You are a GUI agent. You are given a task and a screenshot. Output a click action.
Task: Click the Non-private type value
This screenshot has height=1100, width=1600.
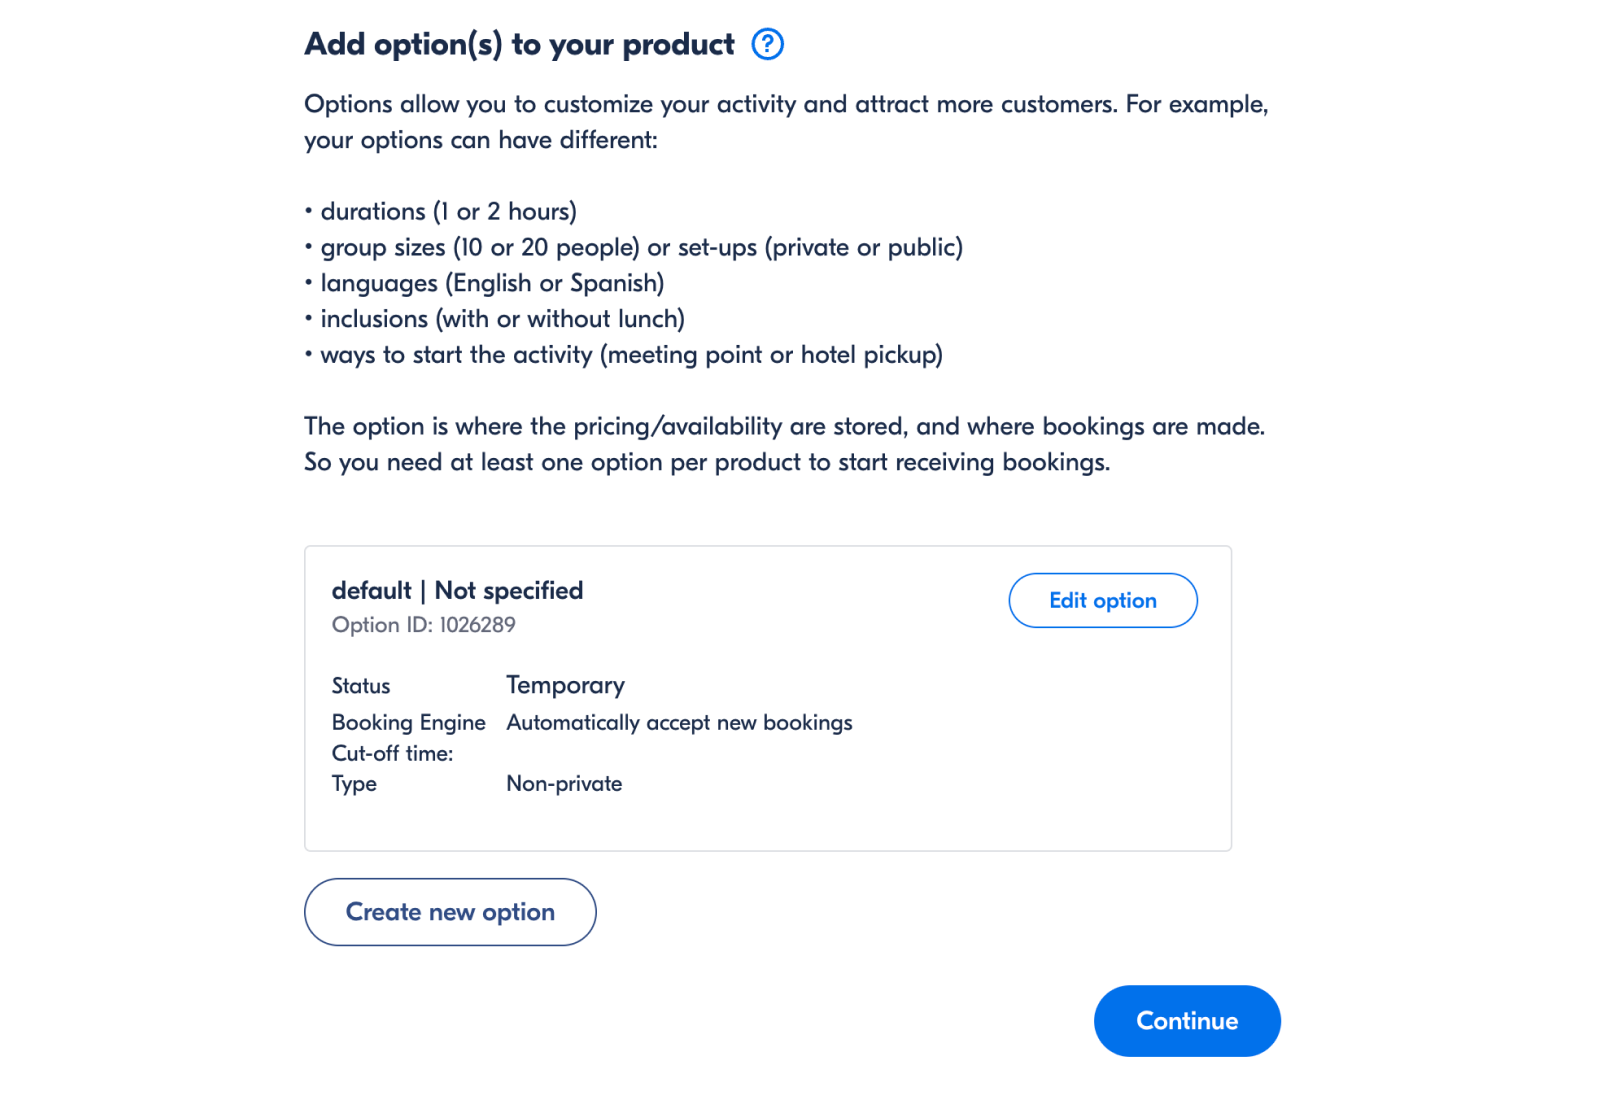(x=563, y=784)
